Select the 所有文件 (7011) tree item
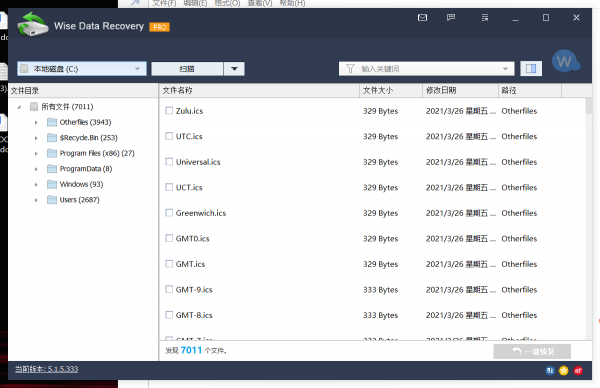Image resolution: width=600 pixels, height=388 pixels. (67, 107)
